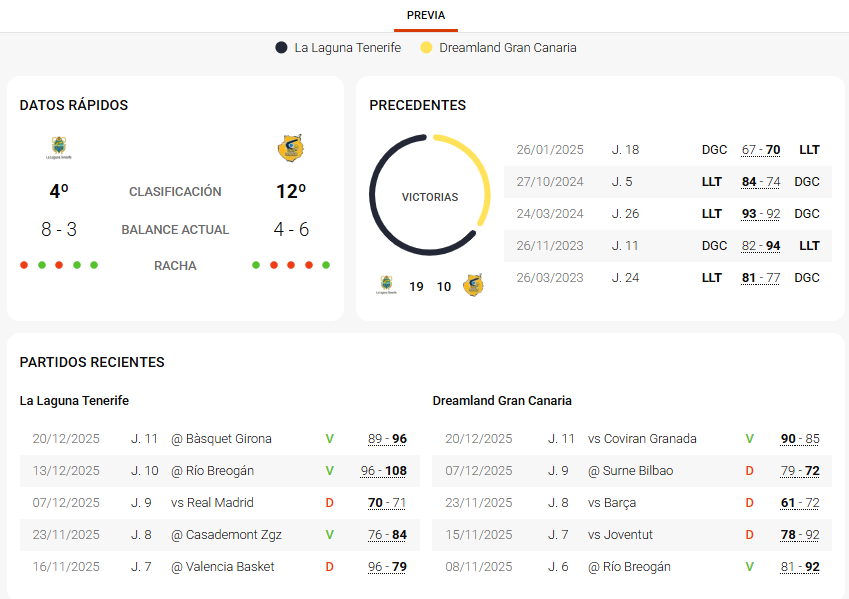The height and width of the screenshot is (599, 849).
Task: Click yellow Dreamland Gran Canaria legend dot
Action: pos(427,47)
